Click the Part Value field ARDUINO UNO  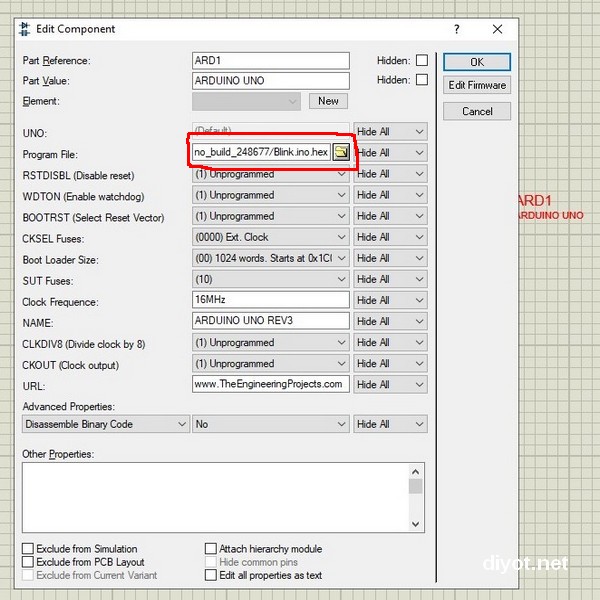coord(271,81)
